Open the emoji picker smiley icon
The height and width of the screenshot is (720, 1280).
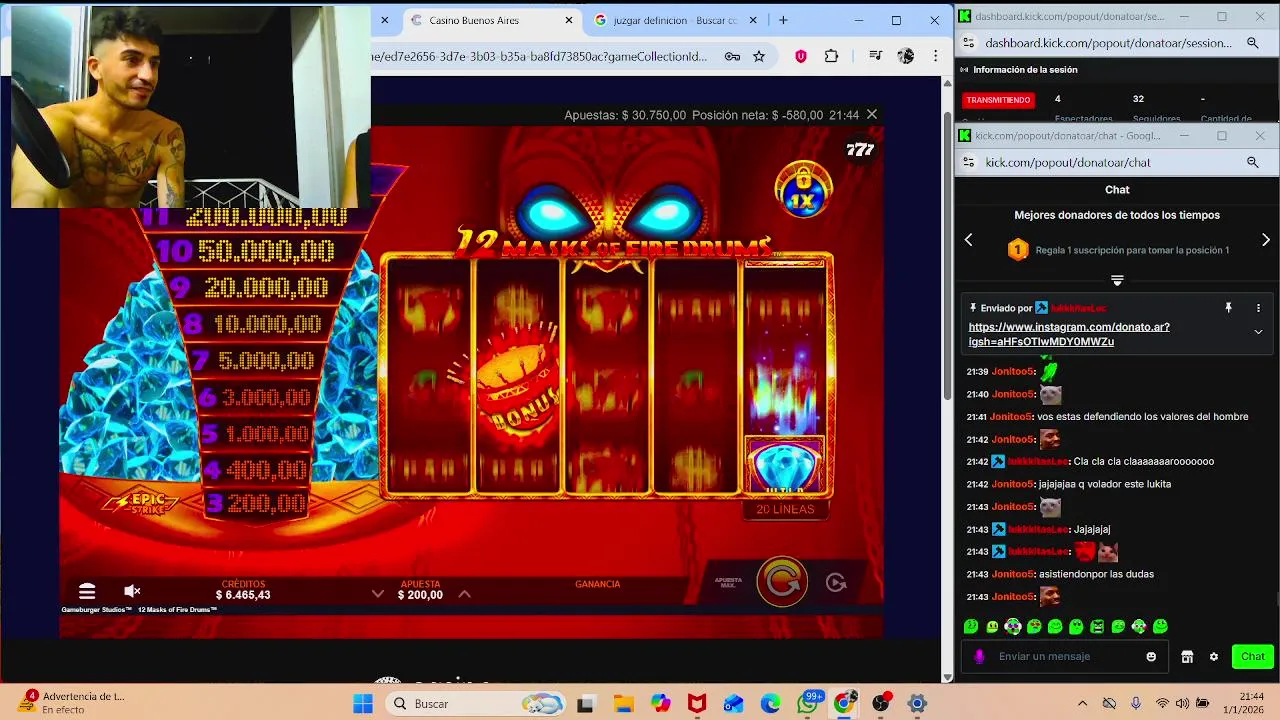[1151, 656]
